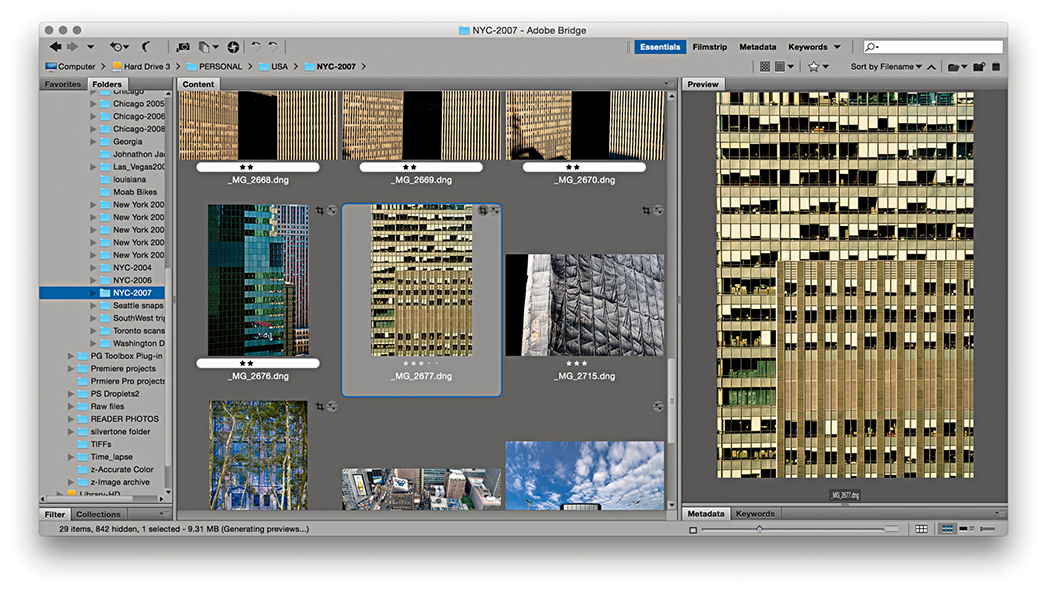The height and width of the screenshot is (592, 1047).
Task: Select the _MG_2676.dng thumbnail
Action: (x=258, y=280)
